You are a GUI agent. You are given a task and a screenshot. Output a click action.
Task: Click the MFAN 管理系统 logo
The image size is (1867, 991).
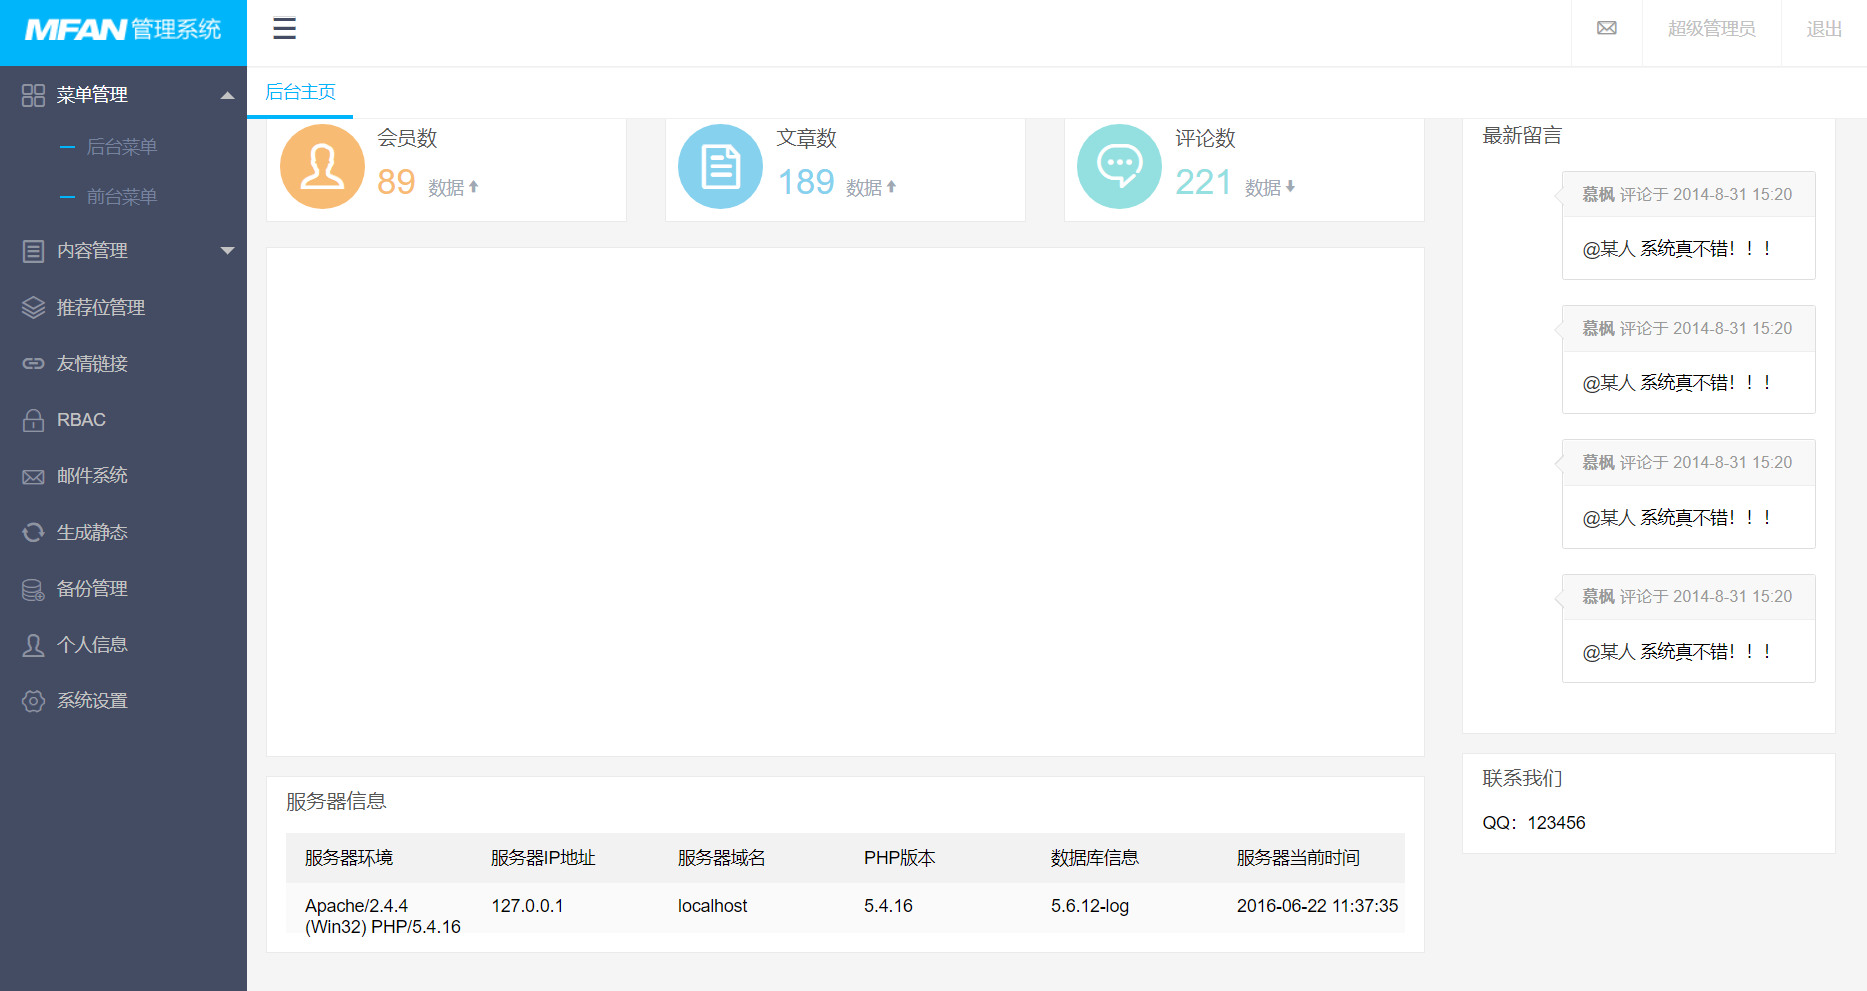coord(123,30)
